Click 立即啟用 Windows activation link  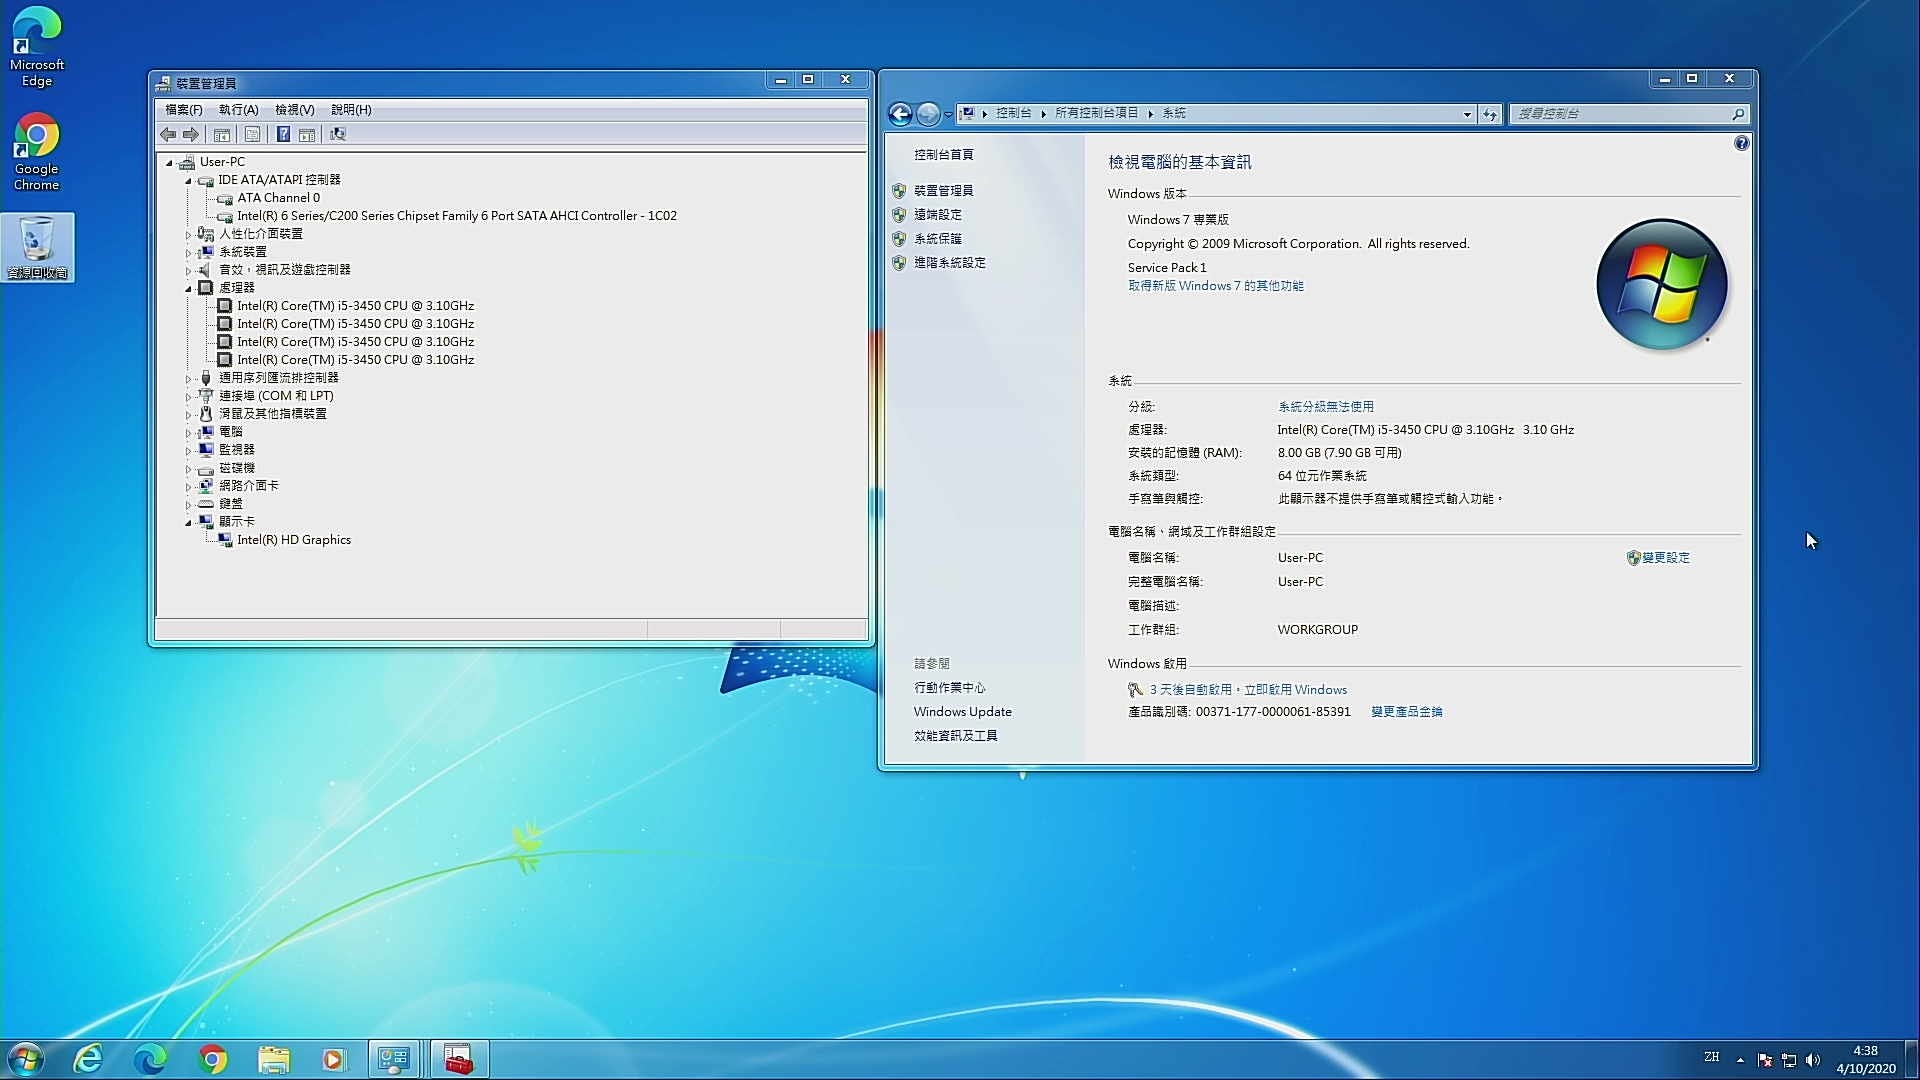pos(1295,690)
